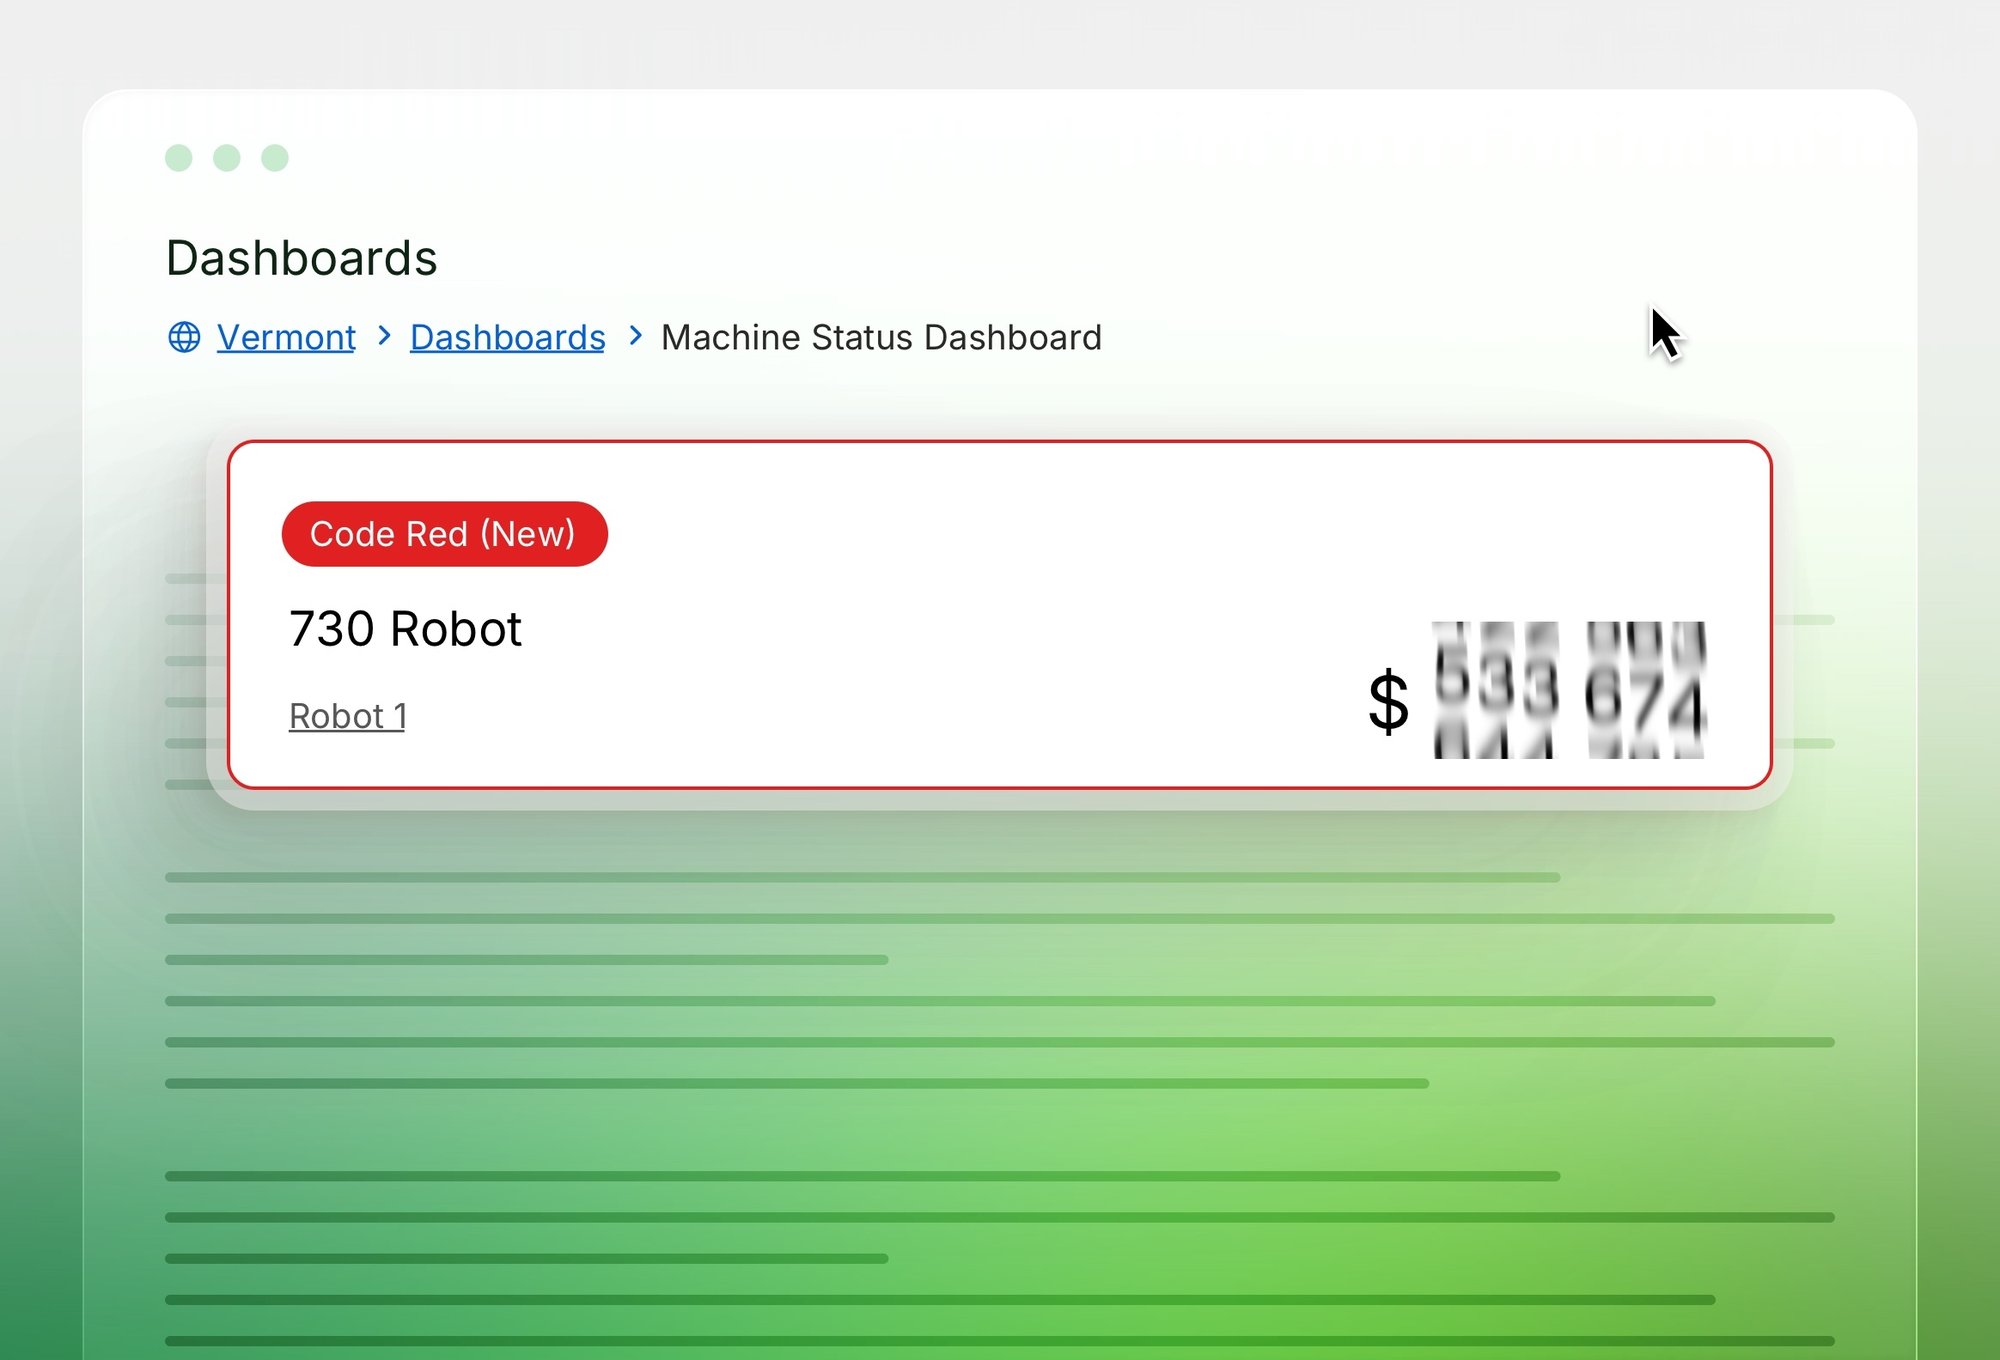The height and width of the screenshot is (1360, 2000).
Task: Click the globe icon beside Vermont
Action: point(184,337)
